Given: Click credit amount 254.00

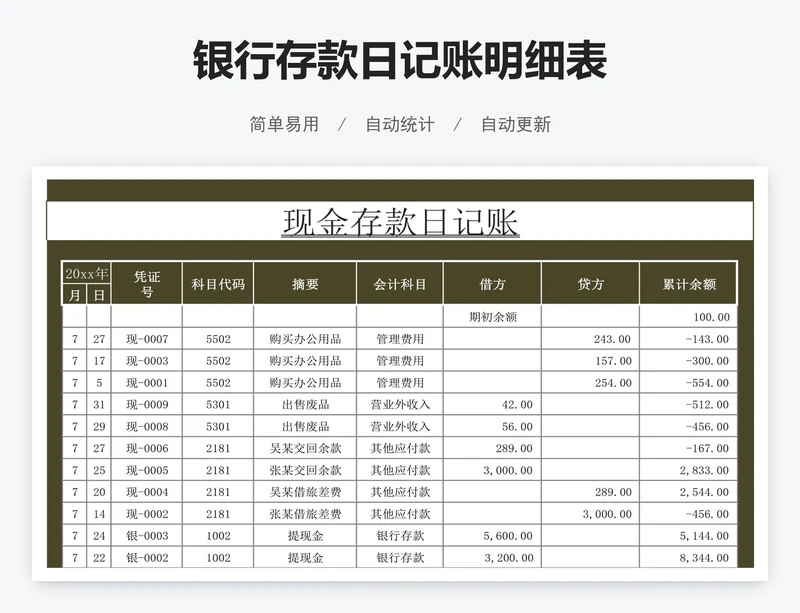Looking at the screenshot, I should (590, 382).
